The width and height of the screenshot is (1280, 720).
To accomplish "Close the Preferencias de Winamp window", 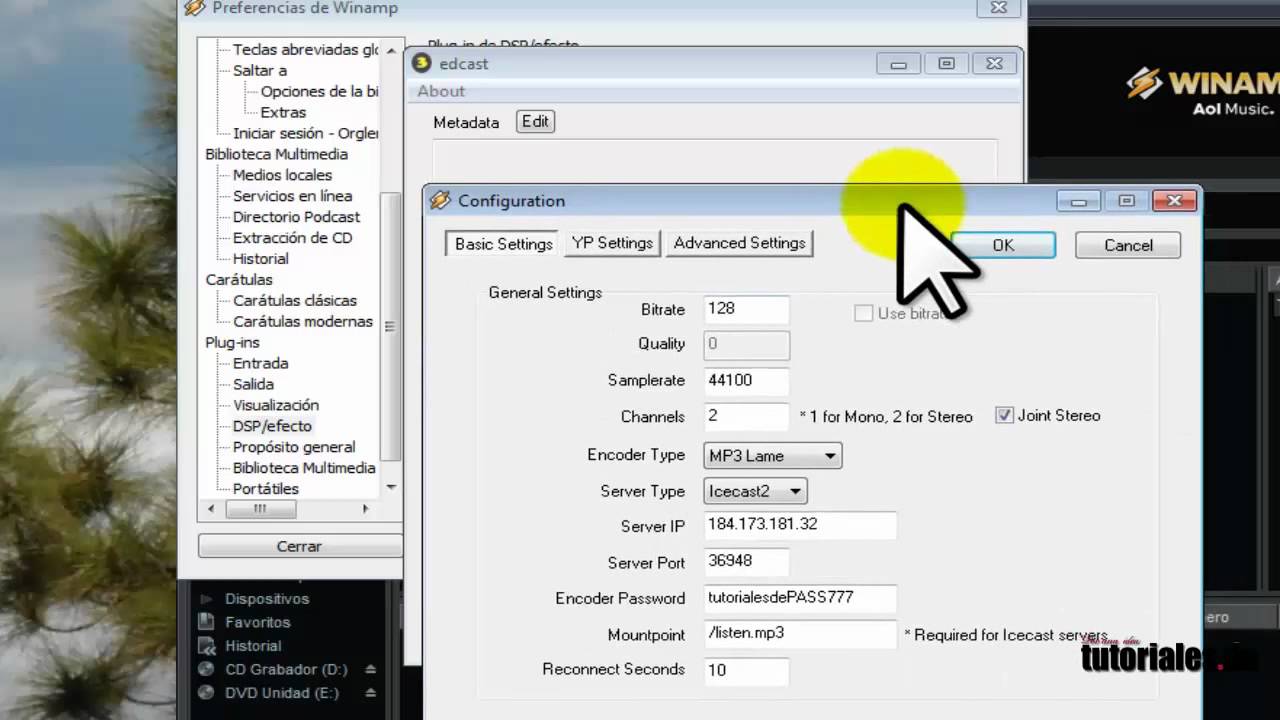I will (x=999, y=8).
